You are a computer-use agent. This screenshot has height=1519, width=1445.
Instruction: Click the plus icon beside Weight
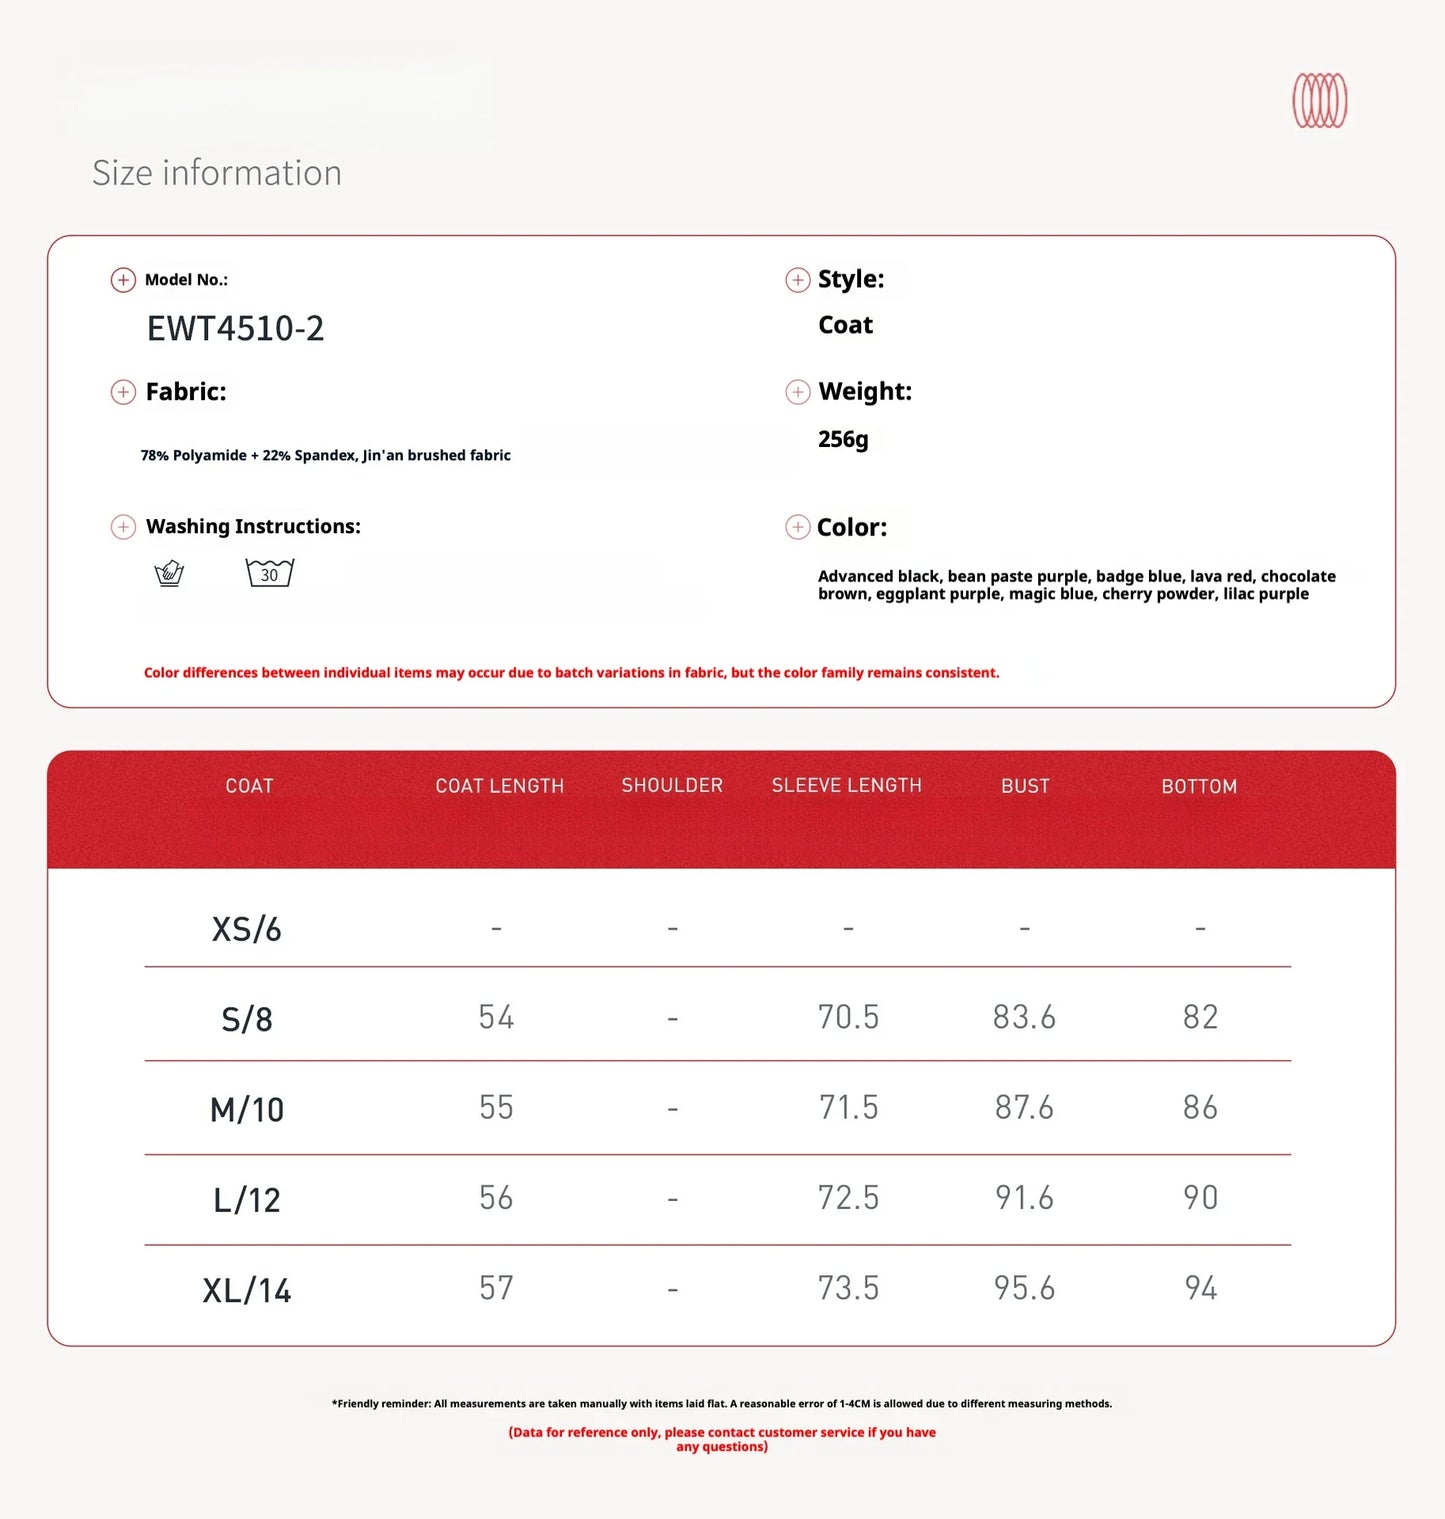[797, 392]
